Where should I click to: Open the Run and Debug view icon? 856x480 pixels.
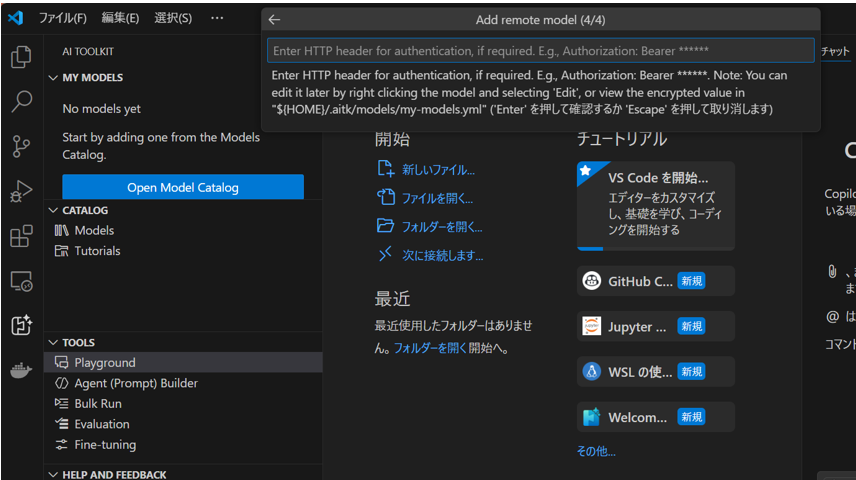(21, 191)
